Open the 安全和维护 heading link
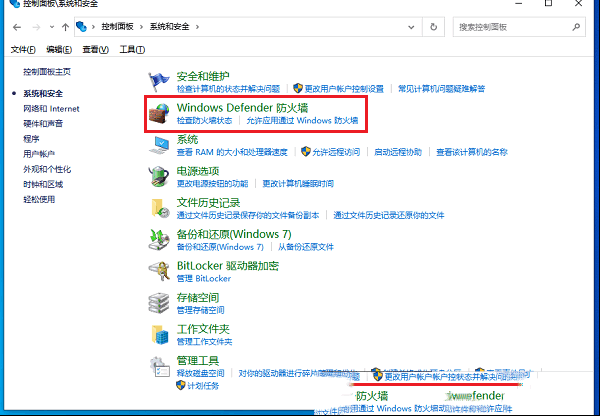 203,76
